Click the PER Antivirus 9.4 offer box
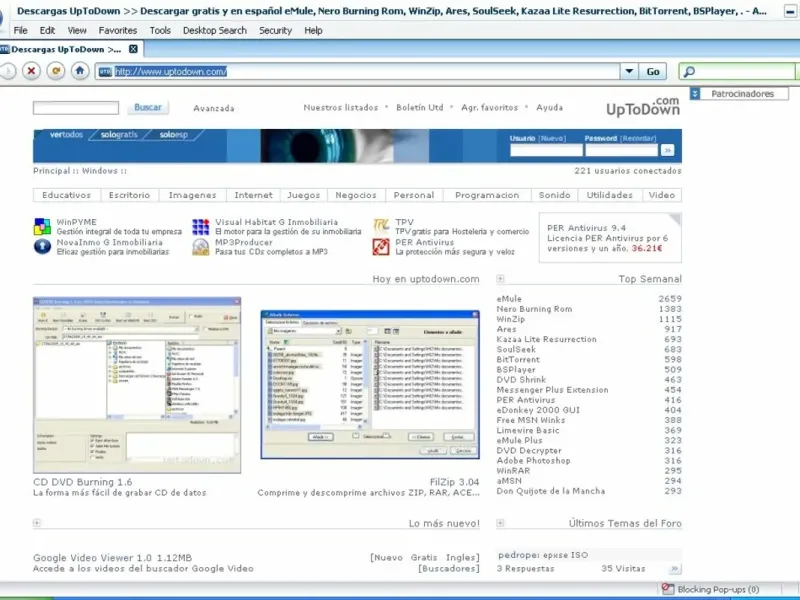 (610, 238)
